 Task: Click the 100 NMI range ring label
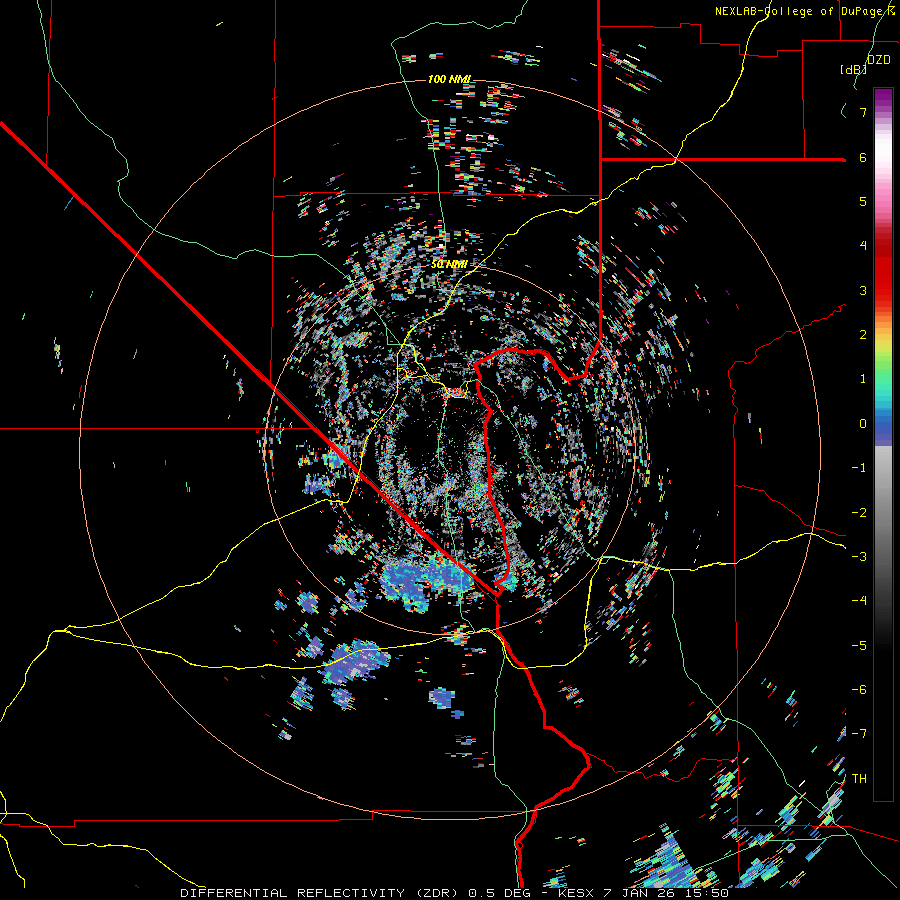click(x=449, y=79)
